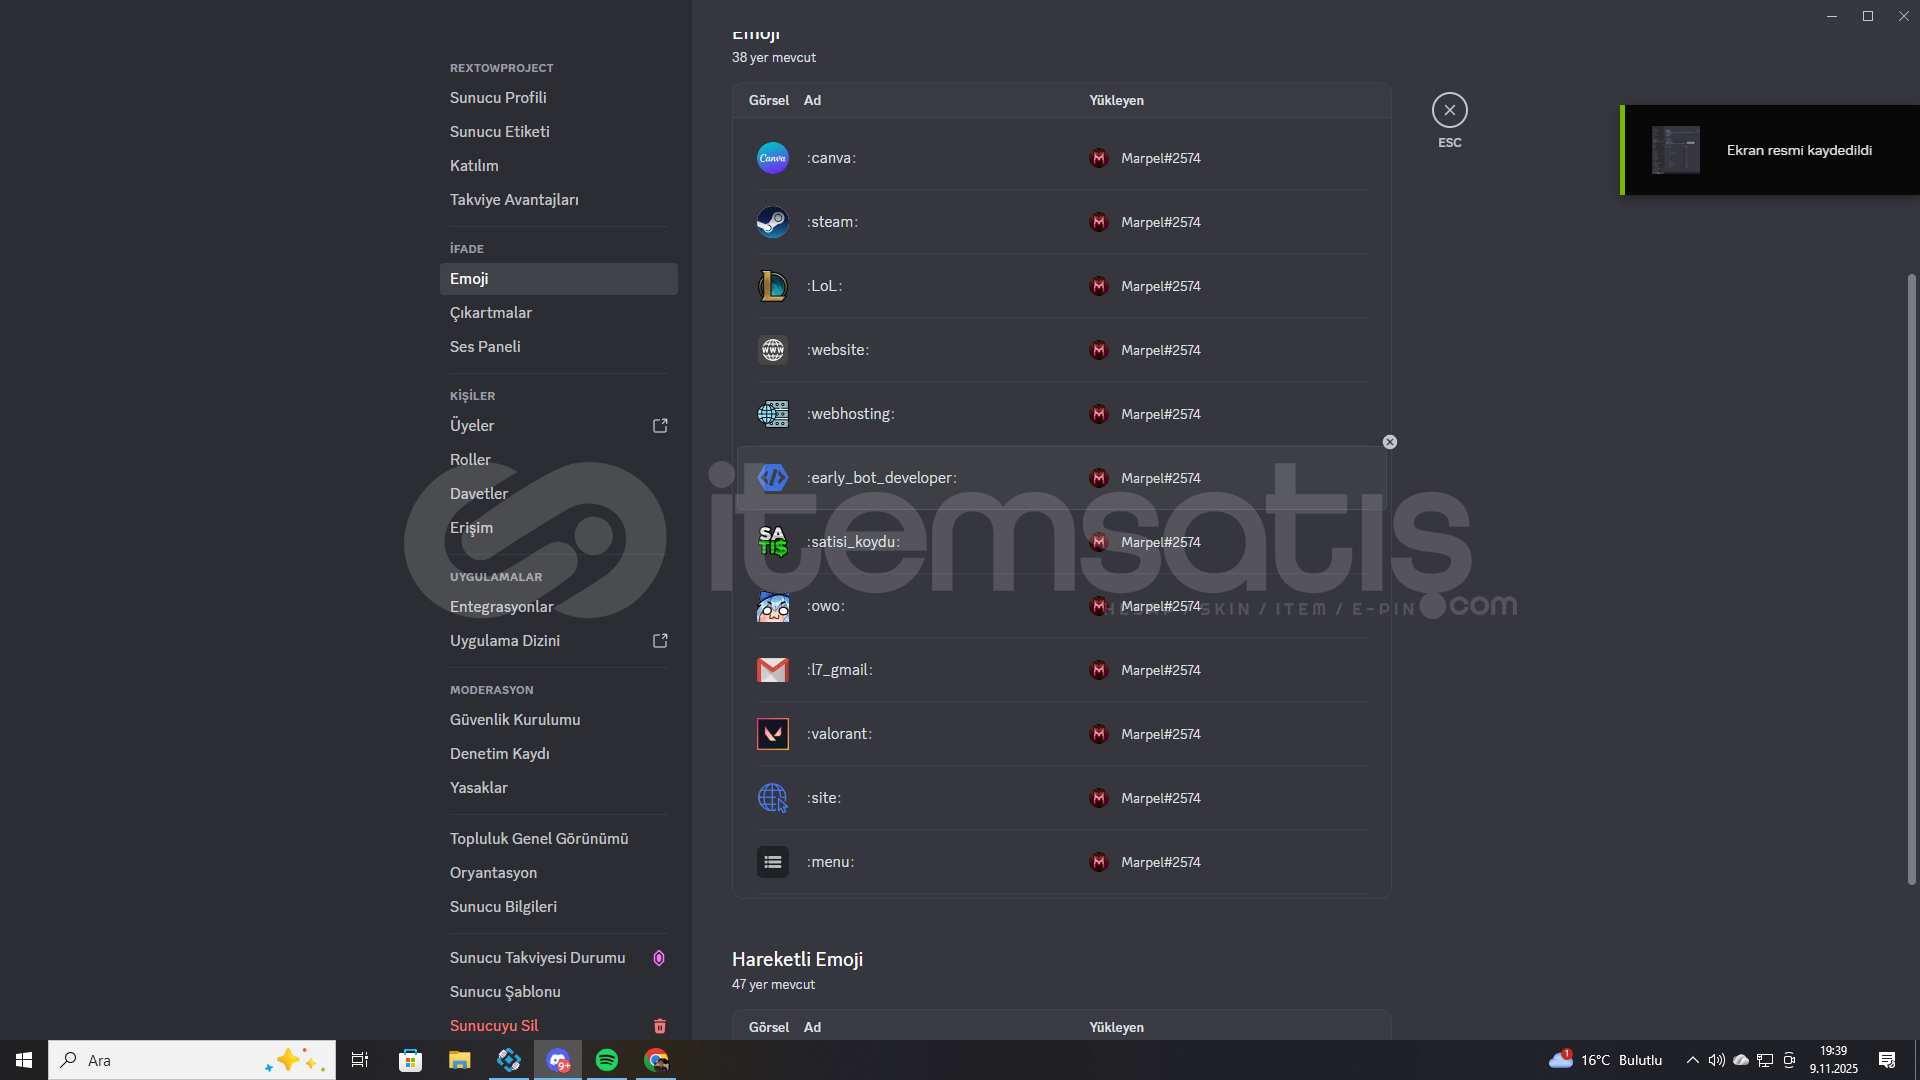Click the steam emoji icon
This screenshot has width=1920, height=1080.
pyautogui.click(x=772, y=222)
